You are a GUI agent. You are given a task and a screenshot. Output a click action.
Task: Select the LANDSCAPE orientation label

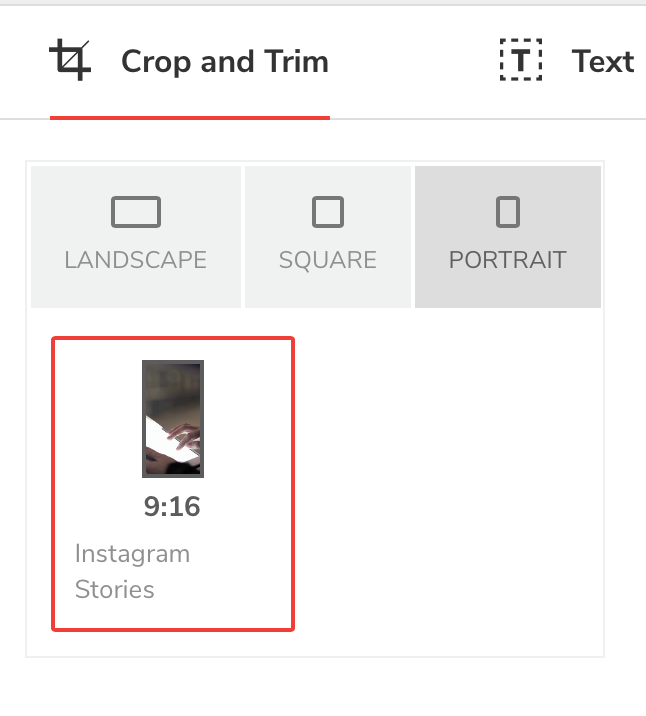pos(136,260)
